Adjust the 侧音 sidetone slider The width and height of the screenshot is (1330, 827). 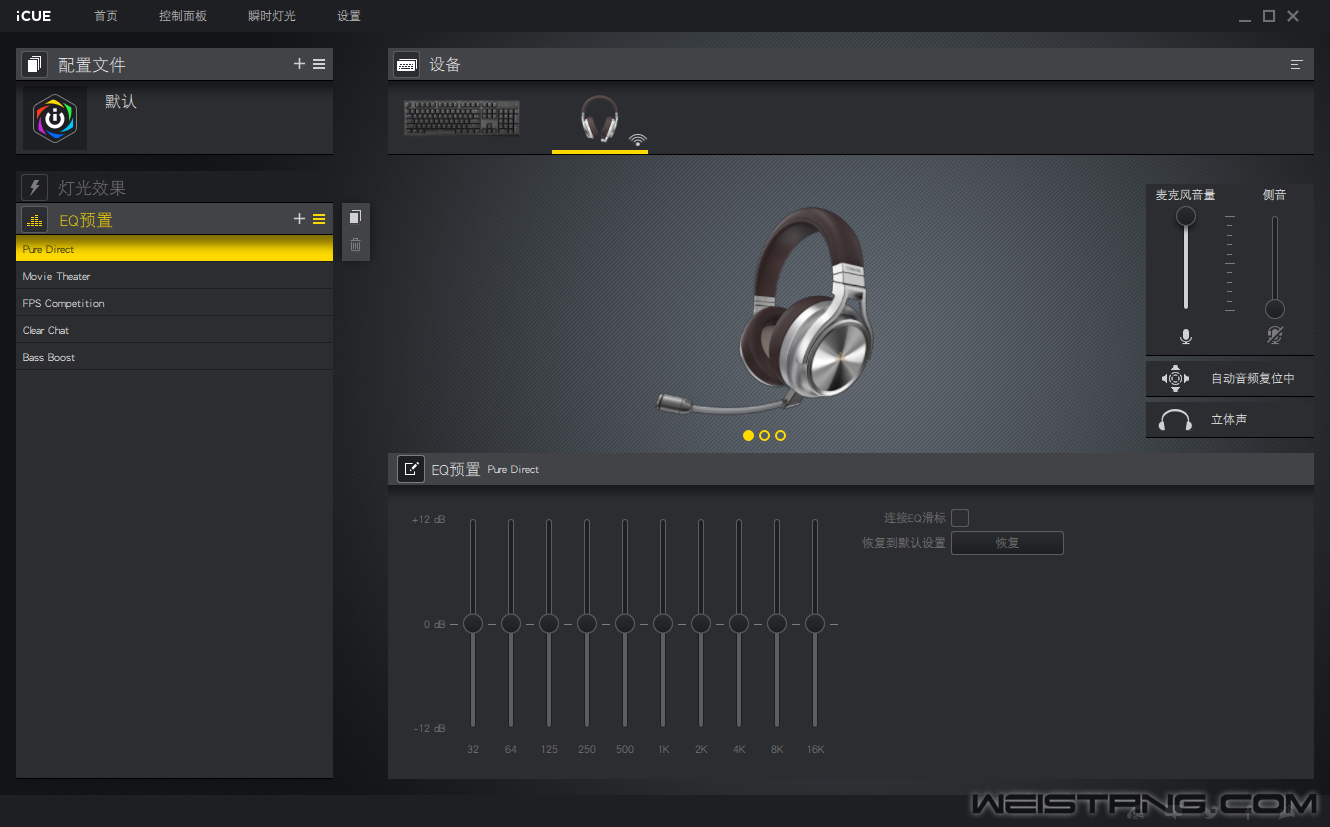1275,308
